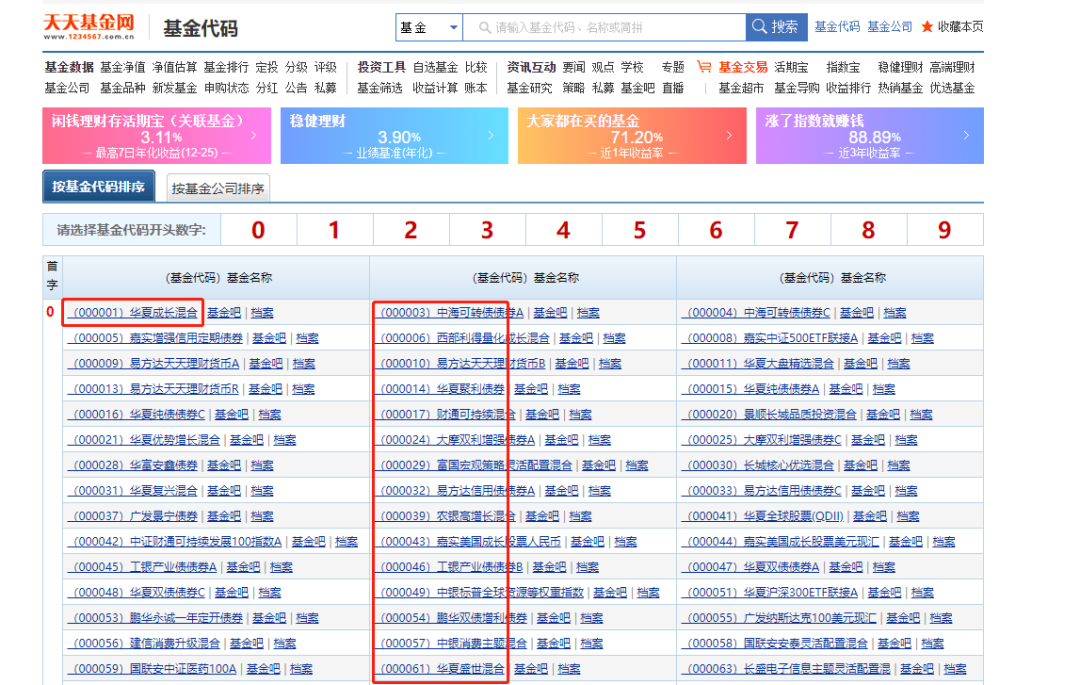Screen dimensions: 1080x685
Task: Open the 基金净值 navigation item
Action: [123, 67]
